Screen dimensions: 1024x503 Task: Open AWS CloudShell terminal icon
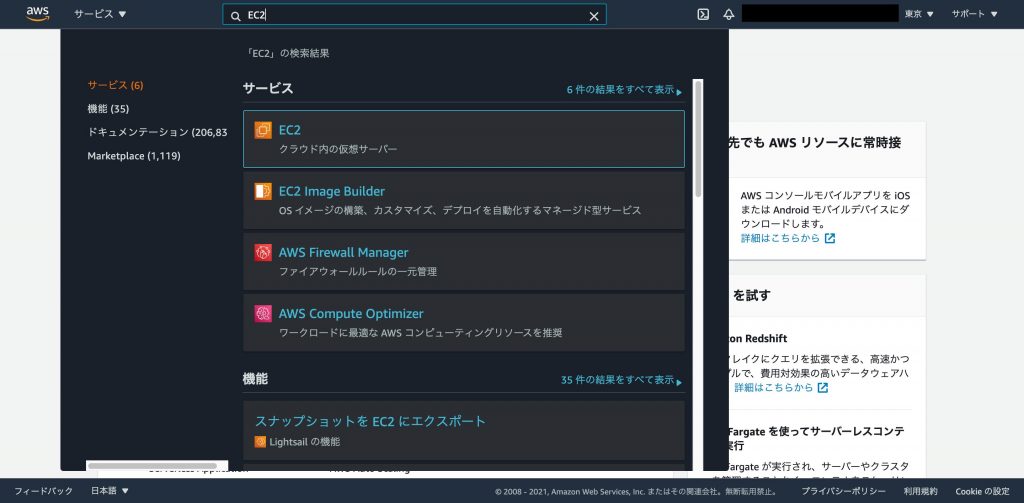(703, 14)
